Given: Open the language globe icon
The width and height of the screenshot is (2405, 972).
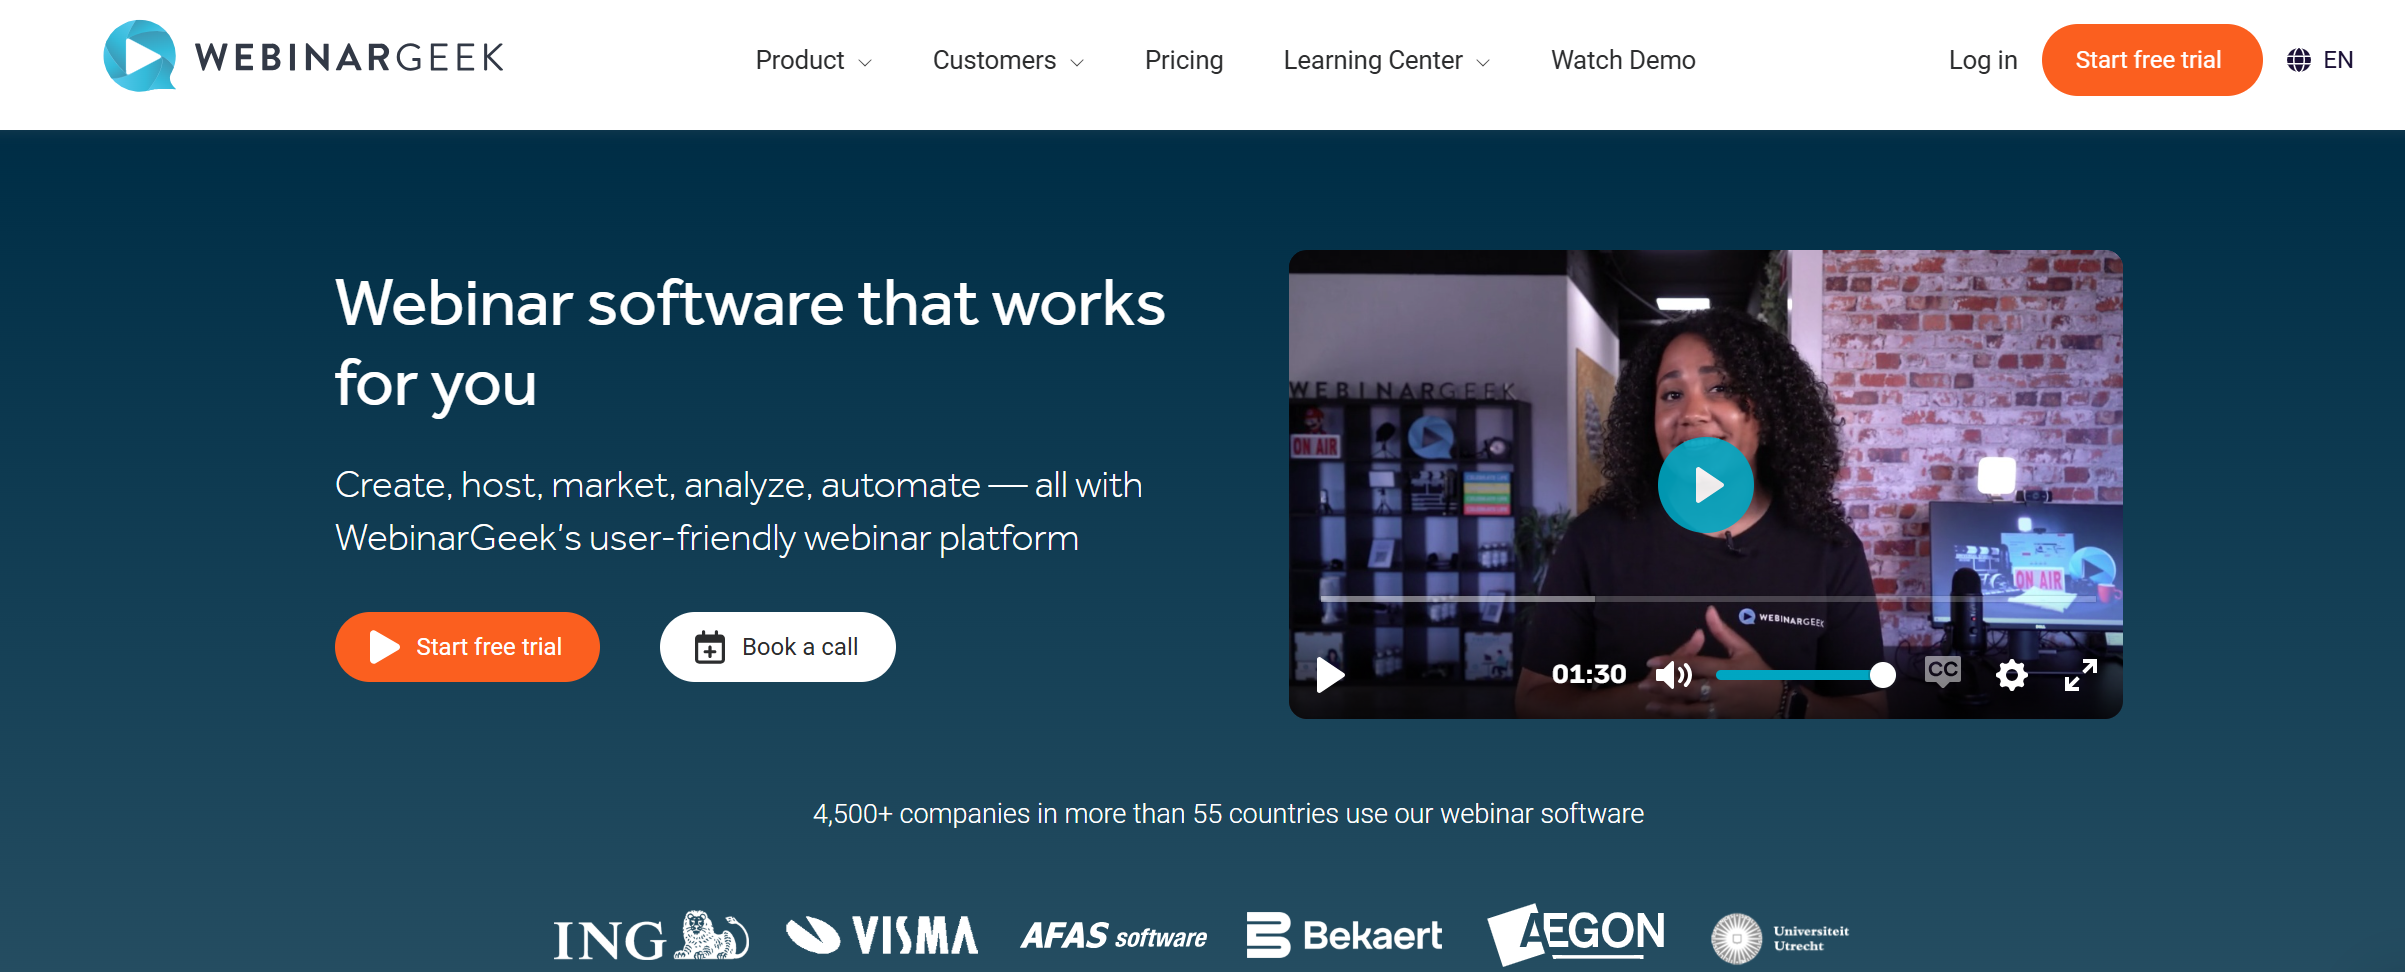Looking at the screenshot, I should (x=2298, y=60).
